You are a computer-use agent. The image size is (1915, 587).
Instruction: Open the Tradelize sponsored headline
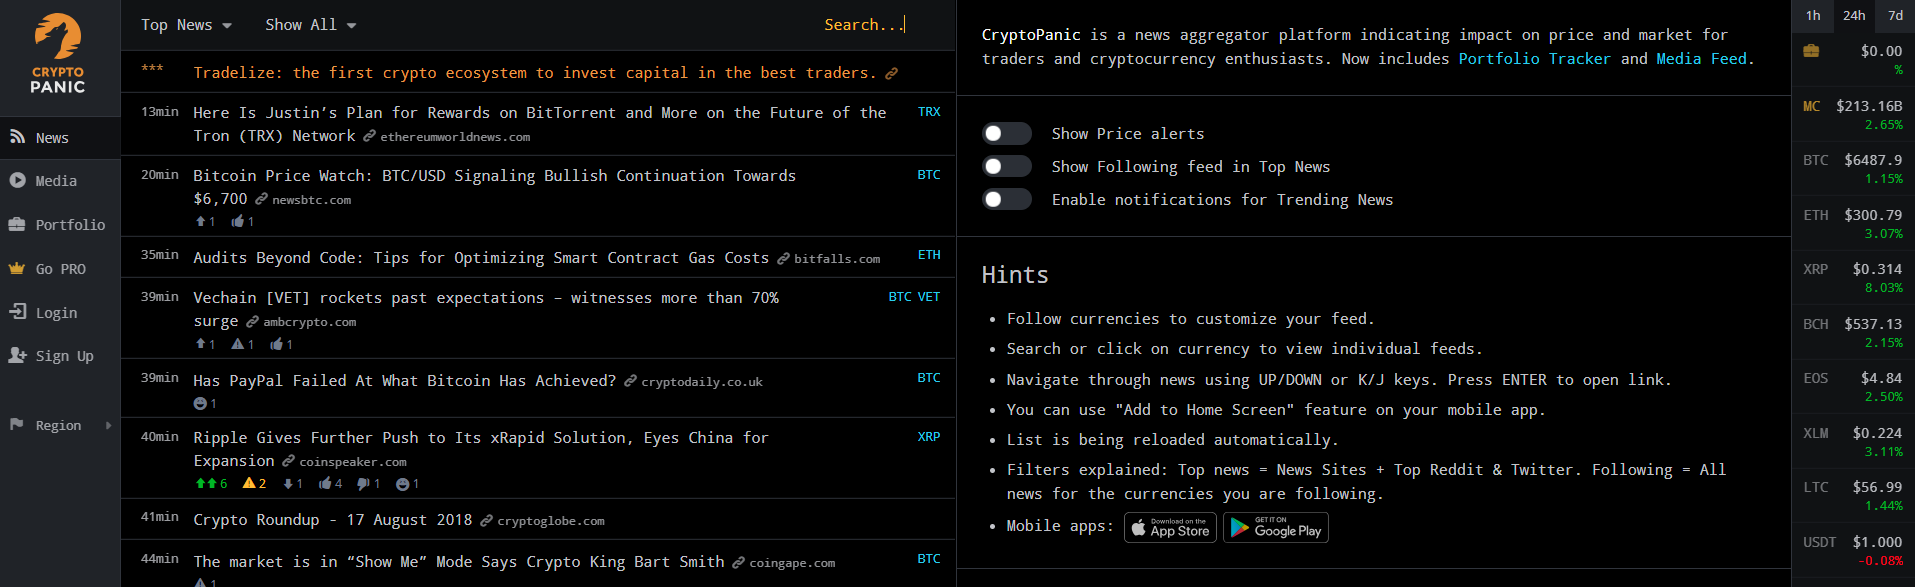click(x=534, y=73)
